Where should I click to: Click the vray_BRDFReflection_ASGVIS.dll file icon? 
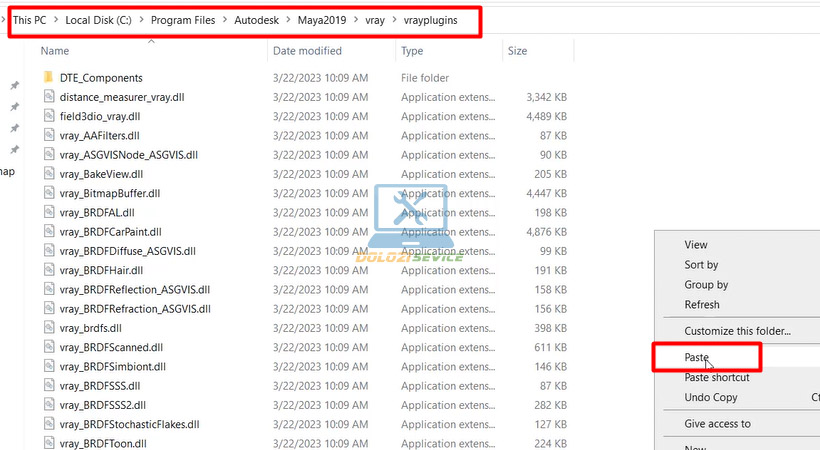[x=49, y=289]
